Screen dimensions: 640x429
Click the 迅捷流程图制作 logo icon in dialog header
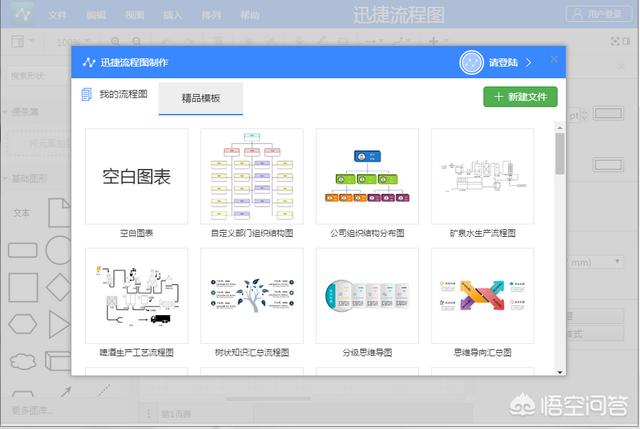[89, 62]
